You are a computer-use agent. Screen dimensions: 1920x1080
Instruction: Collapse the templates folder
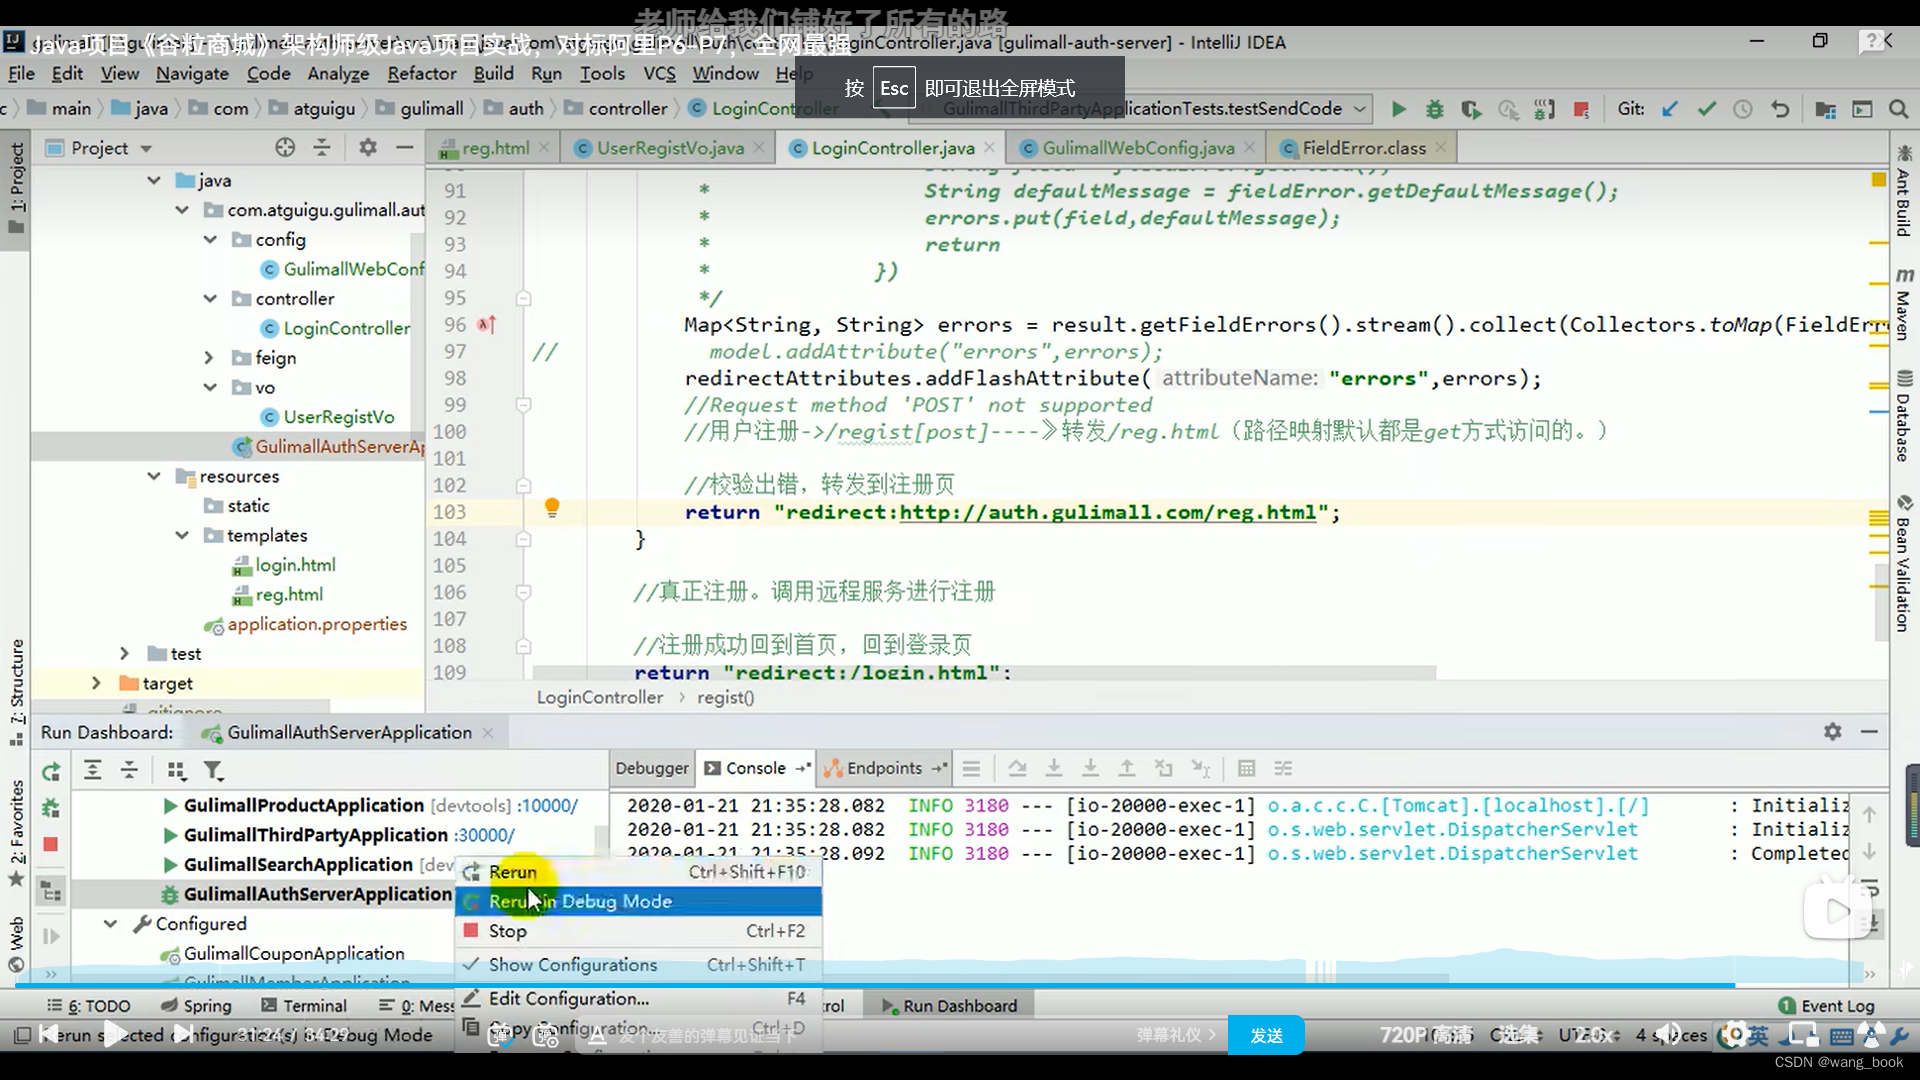182,535
